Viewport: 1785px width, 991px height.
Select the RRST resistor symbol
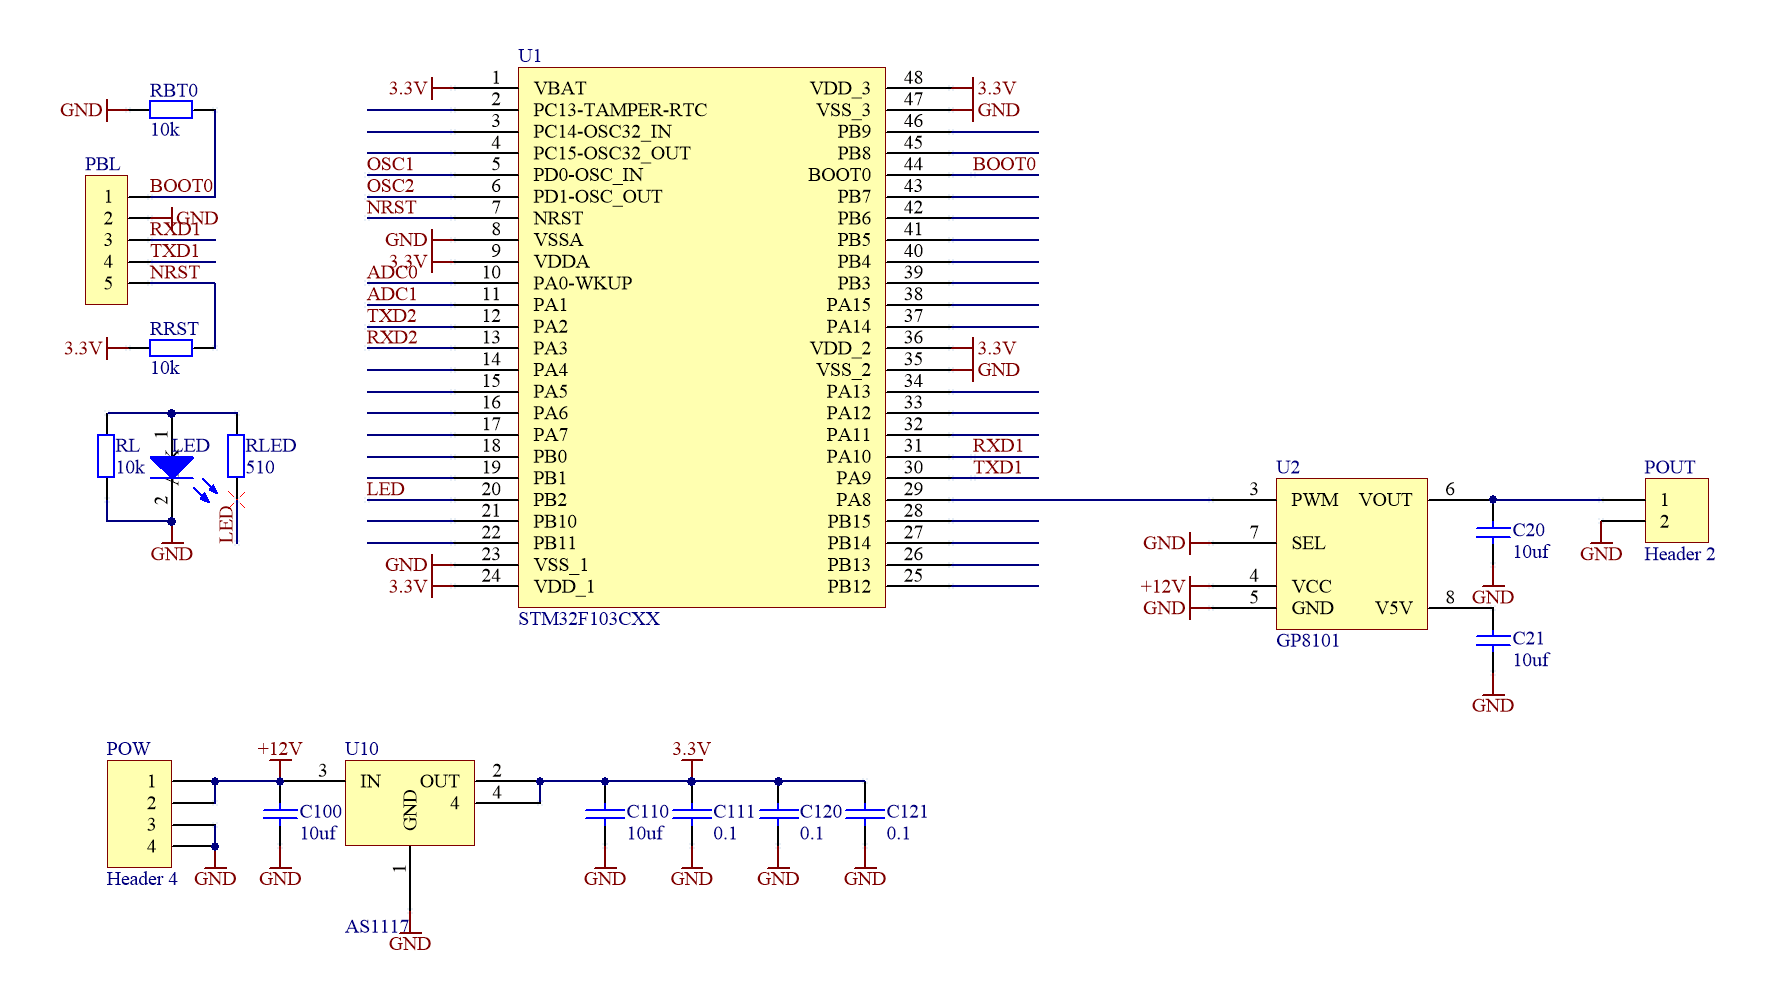(171, 348)
